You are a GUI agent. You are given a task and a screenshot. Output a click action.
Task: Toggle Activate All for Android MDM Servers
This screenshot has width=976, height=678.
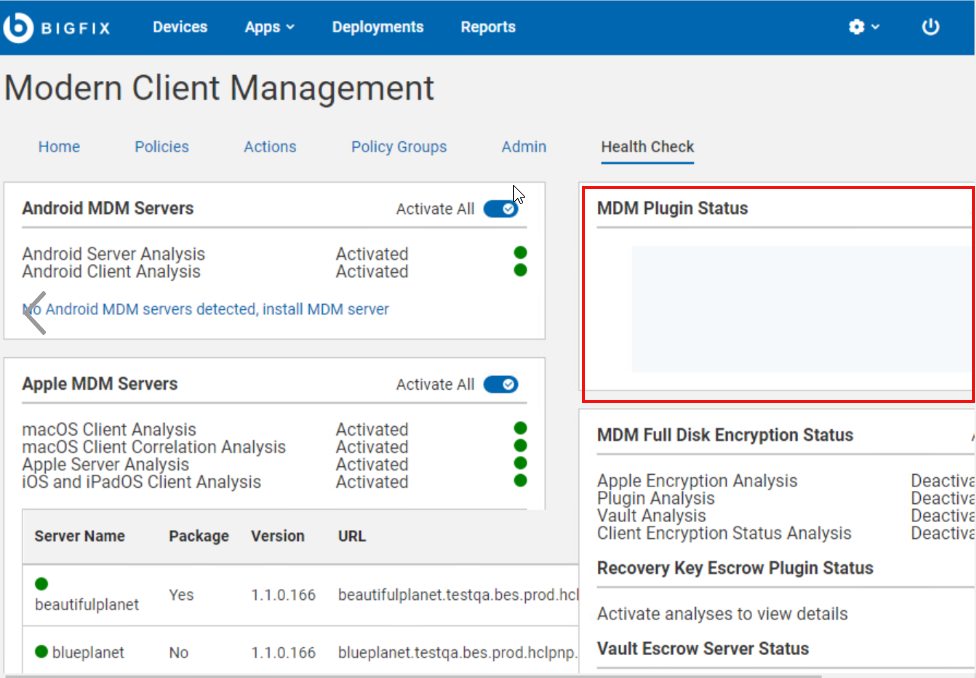coord(500,209)
